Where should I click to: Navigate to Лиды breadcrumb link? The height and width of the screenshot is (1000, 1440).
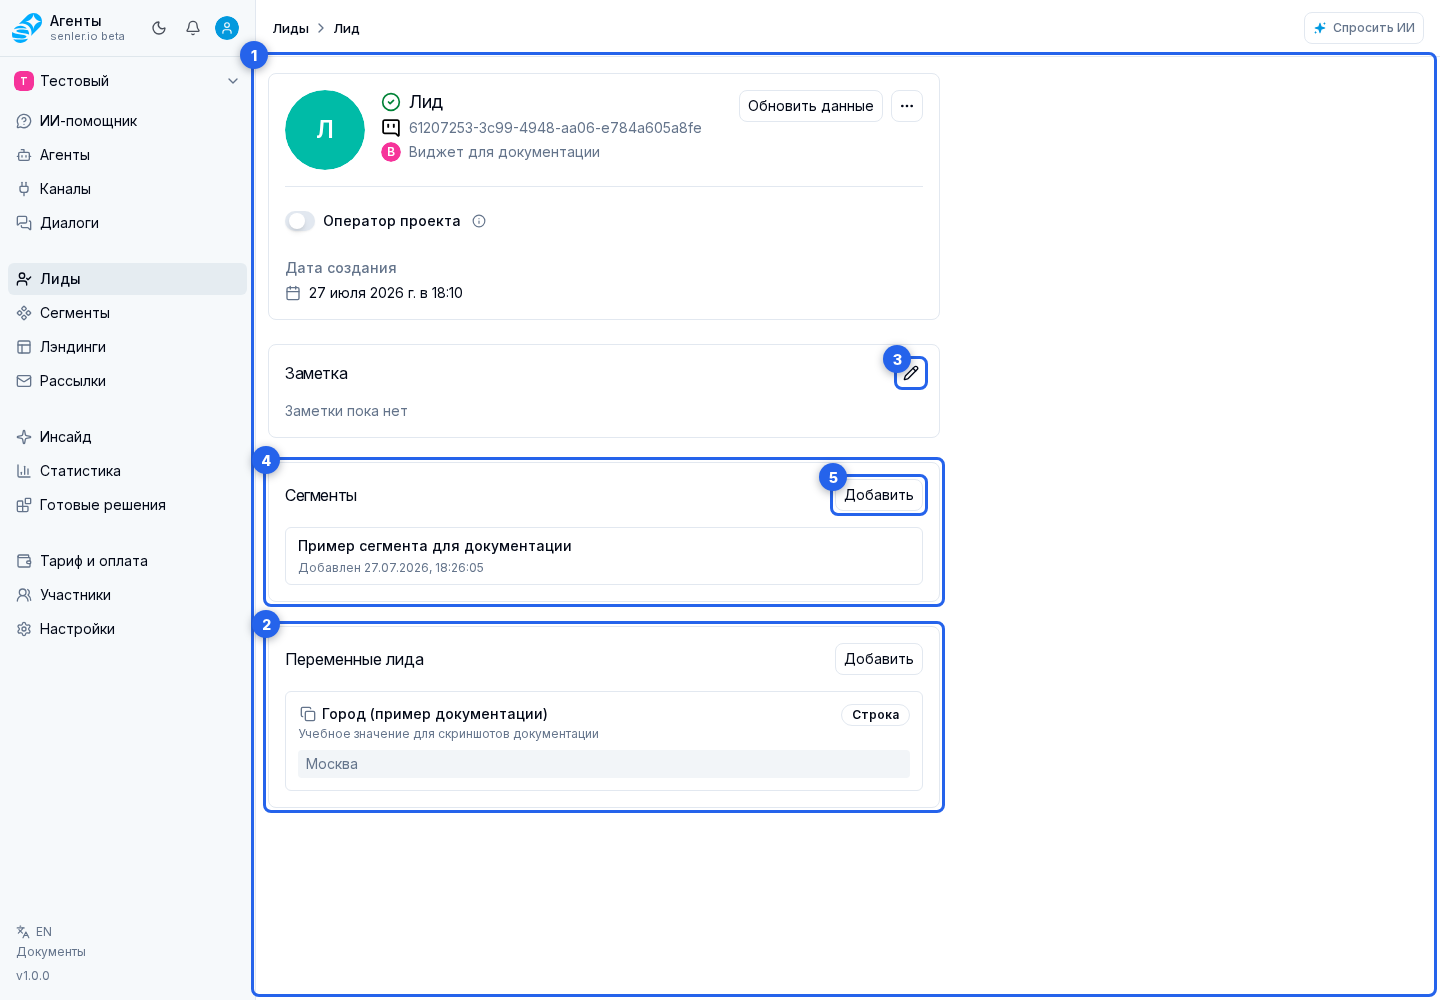291,28
